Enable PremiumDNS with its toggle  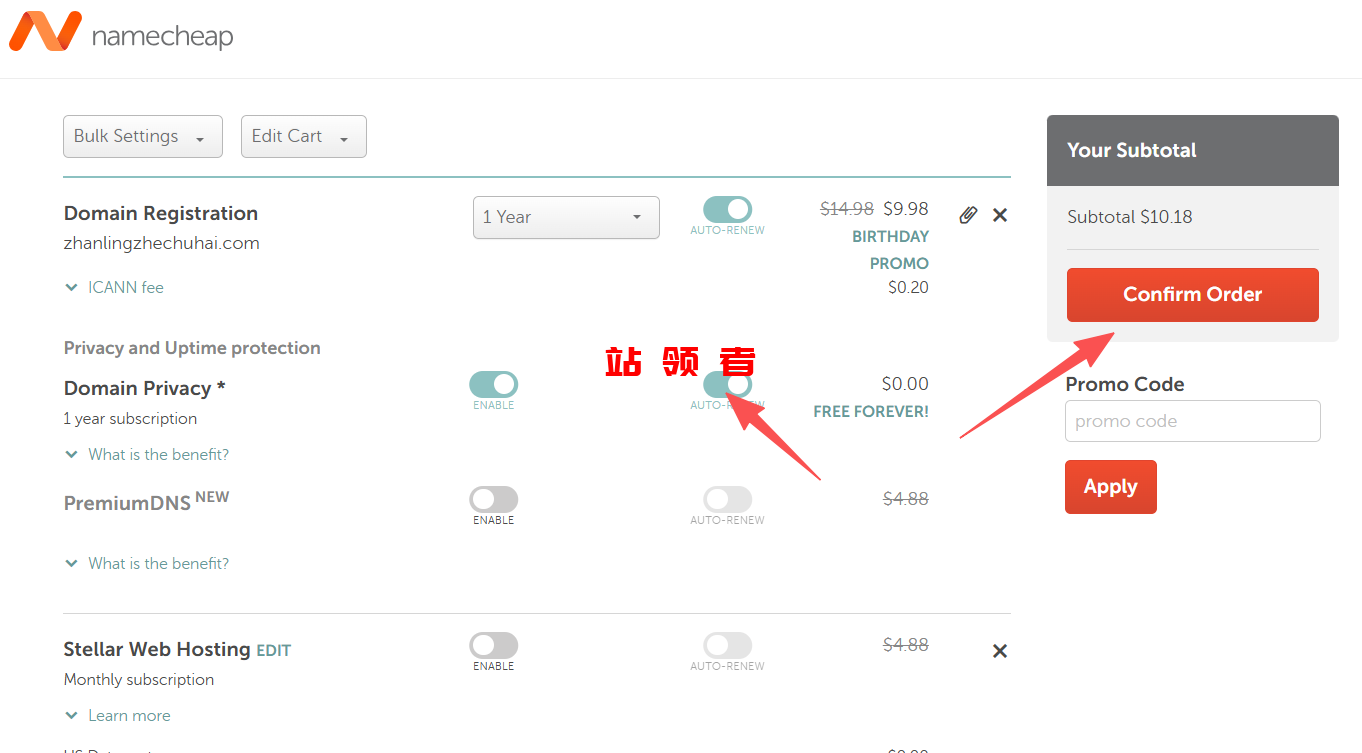click(493, 500)
